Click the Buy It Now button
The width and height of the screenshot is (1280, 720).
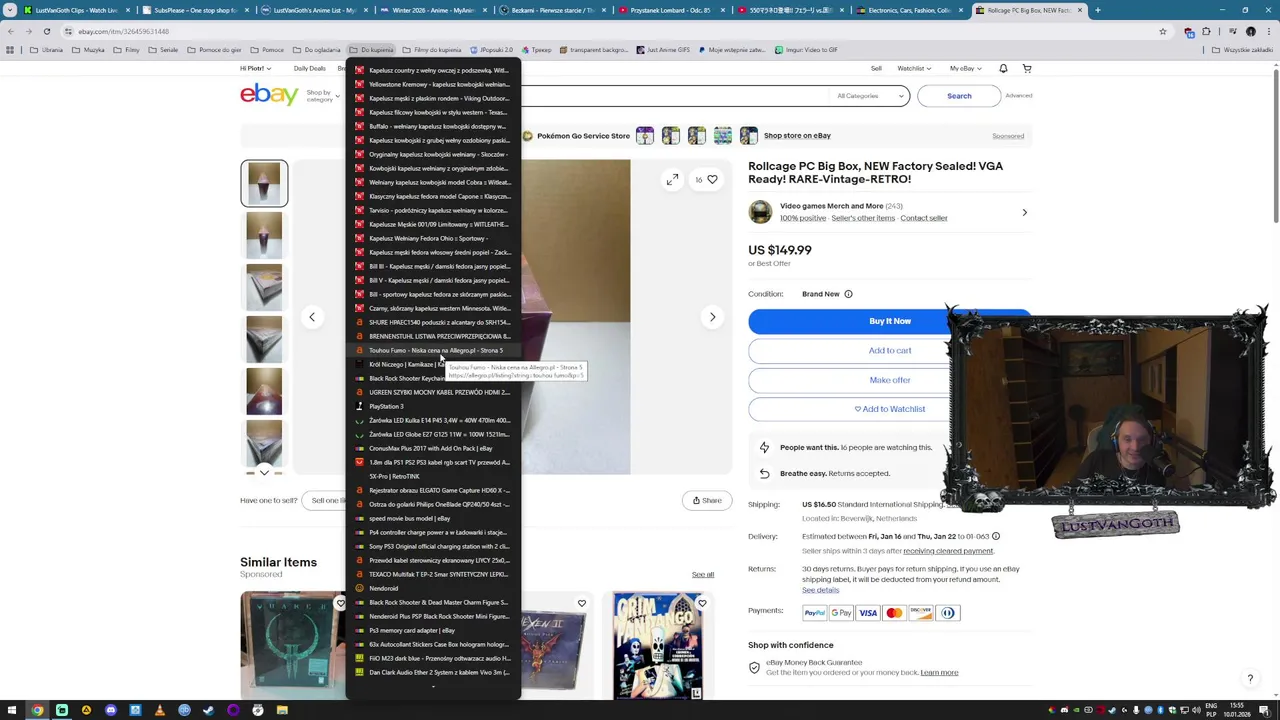click(x=889, y=321)
